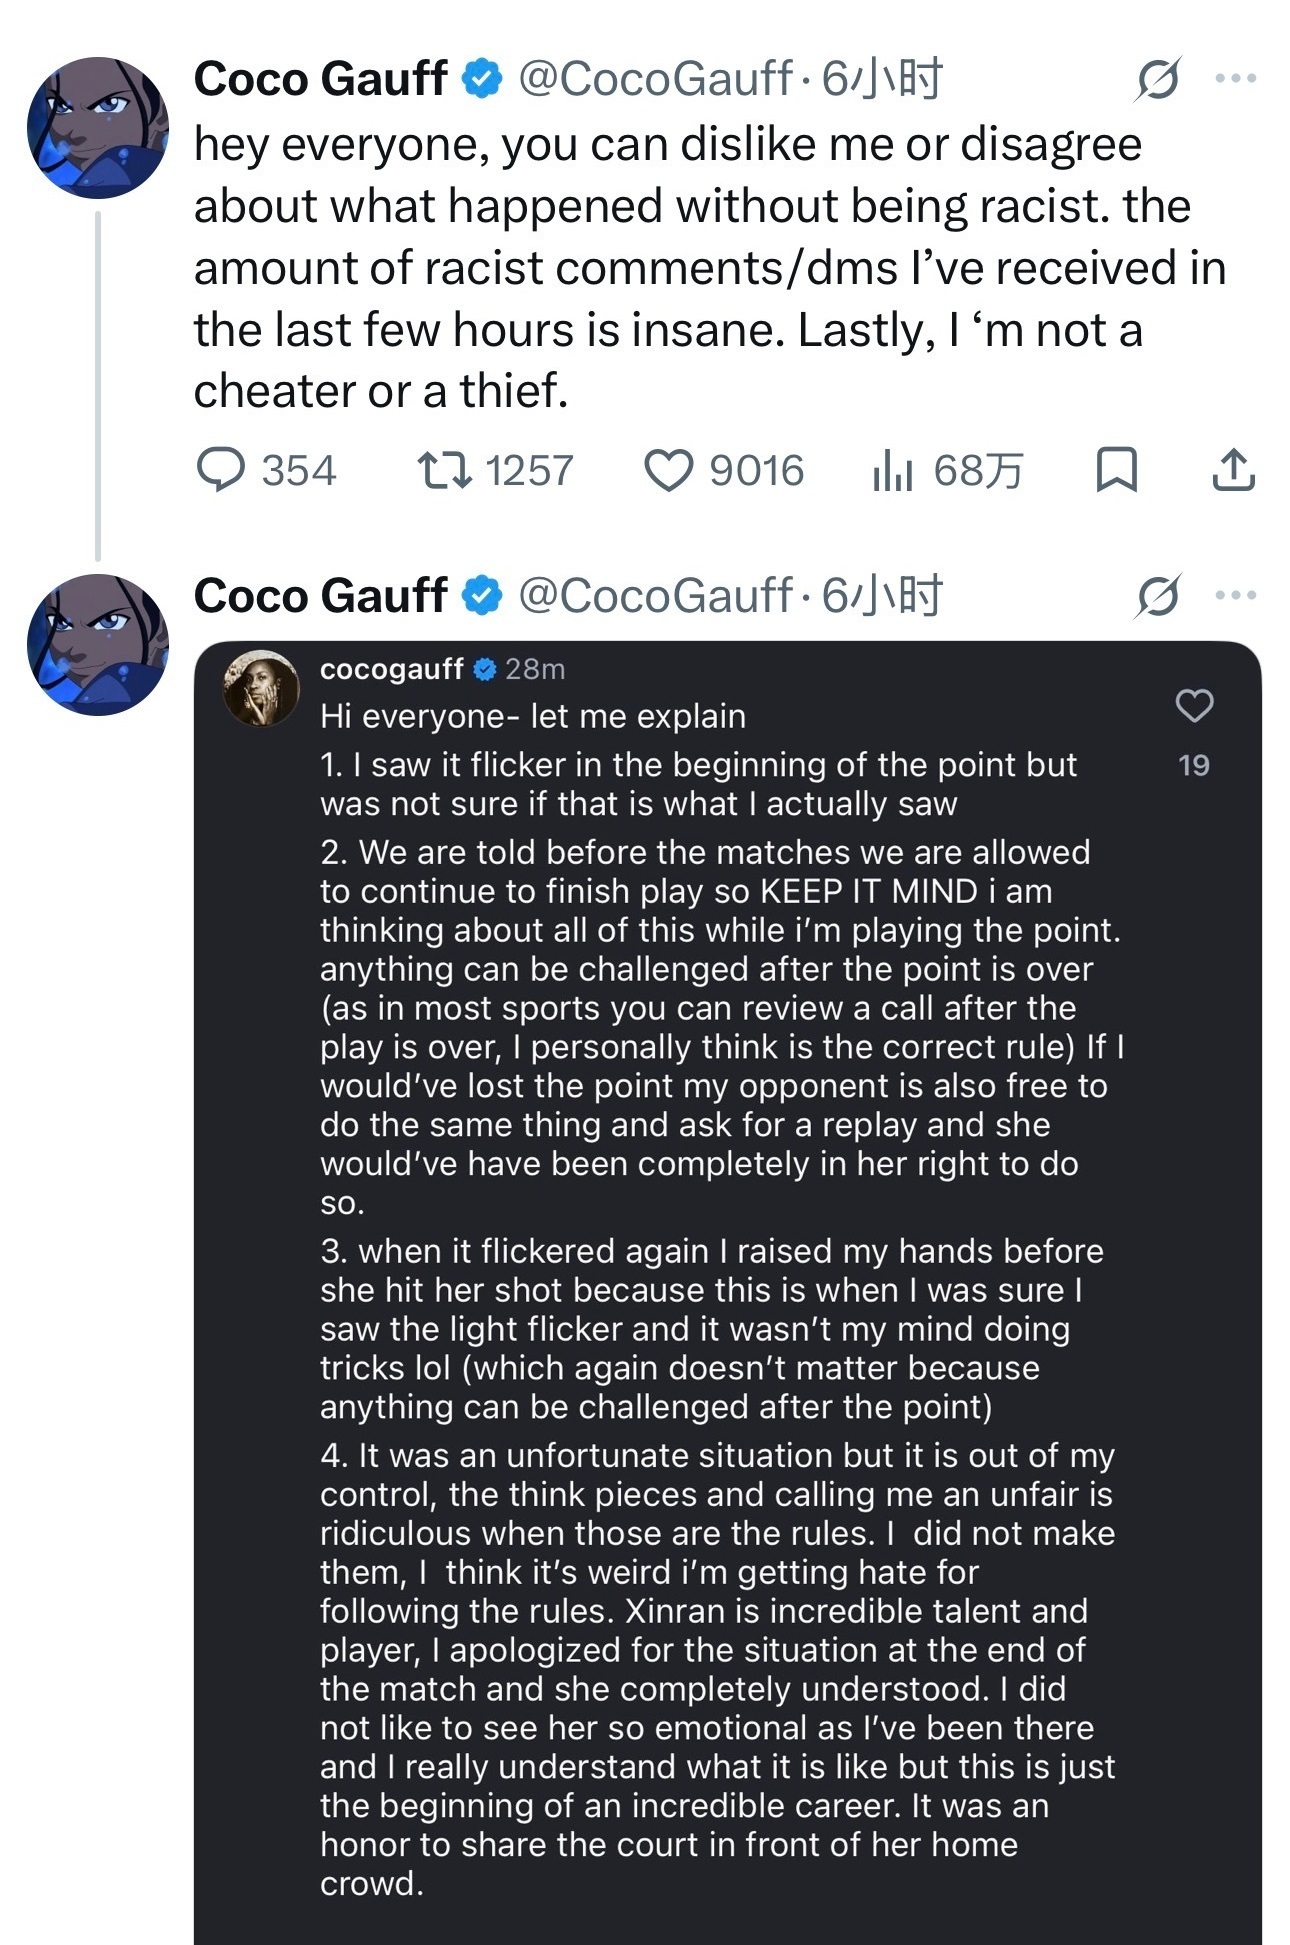Like the embedded cocogauff post heart
The image size is (1290, 1945).
click(1194, 706)
